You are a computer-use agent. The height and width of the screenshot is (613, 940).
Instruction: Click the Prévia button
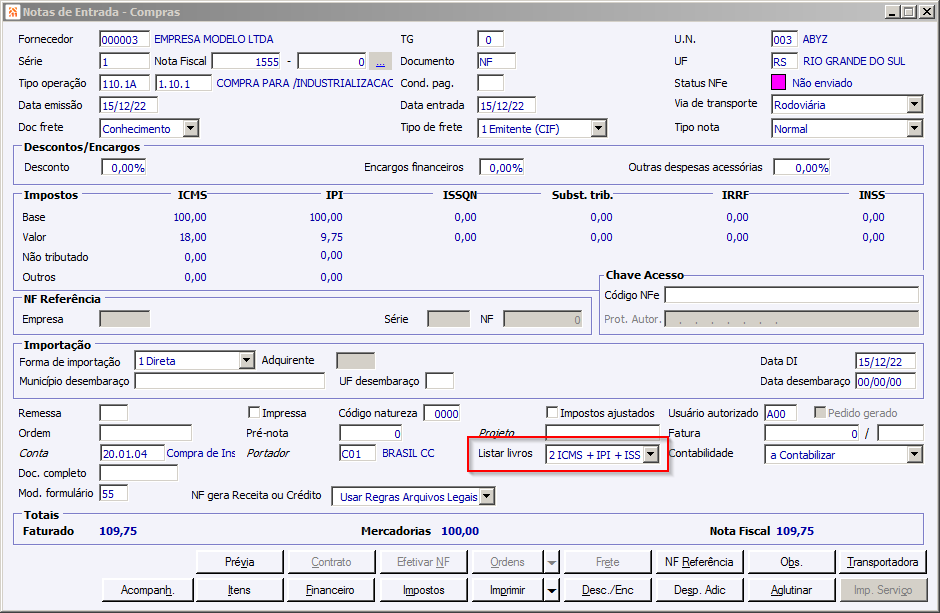coord(239,562)
